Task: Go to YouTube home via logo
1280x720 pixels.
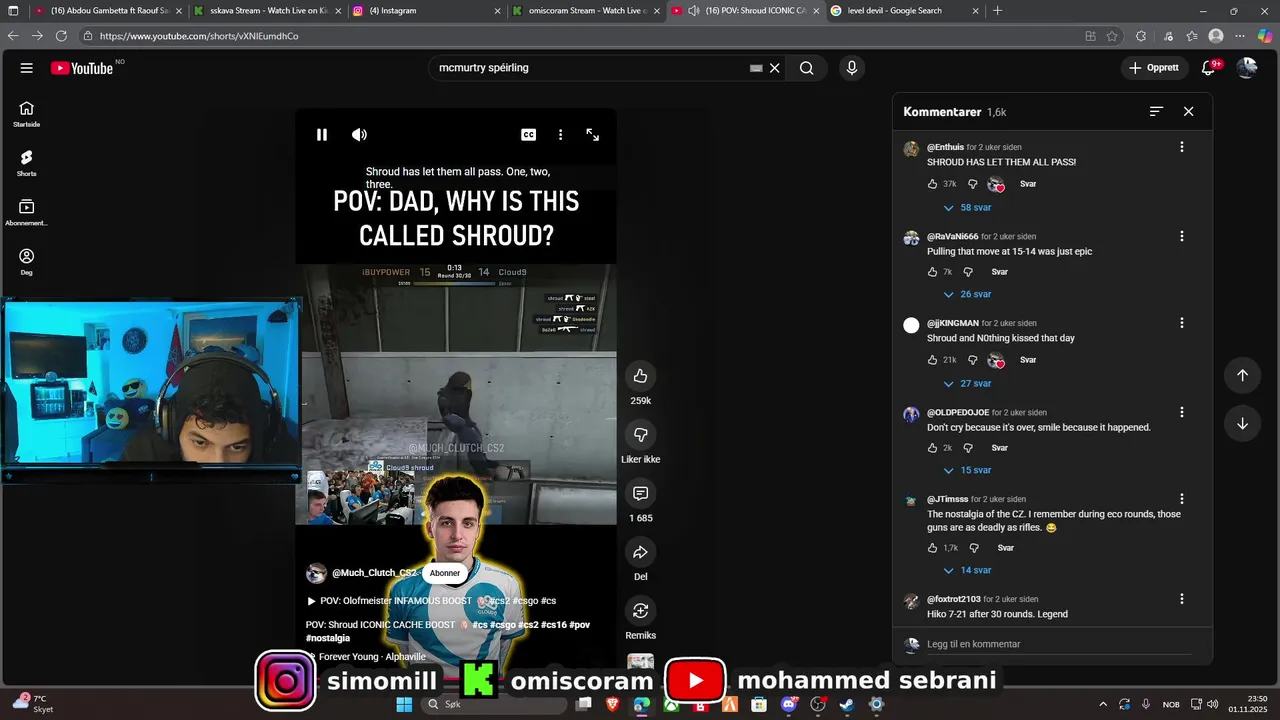Action: click(x=82, y=68)
